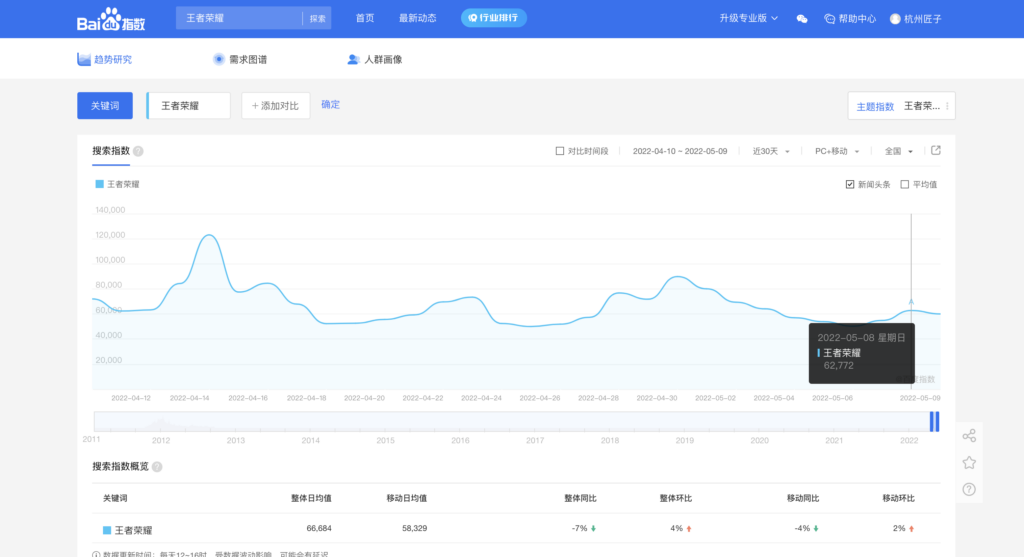Open the 全国 region dropdown
This screenshot has height=557, width=1024.
coord(899,151)
